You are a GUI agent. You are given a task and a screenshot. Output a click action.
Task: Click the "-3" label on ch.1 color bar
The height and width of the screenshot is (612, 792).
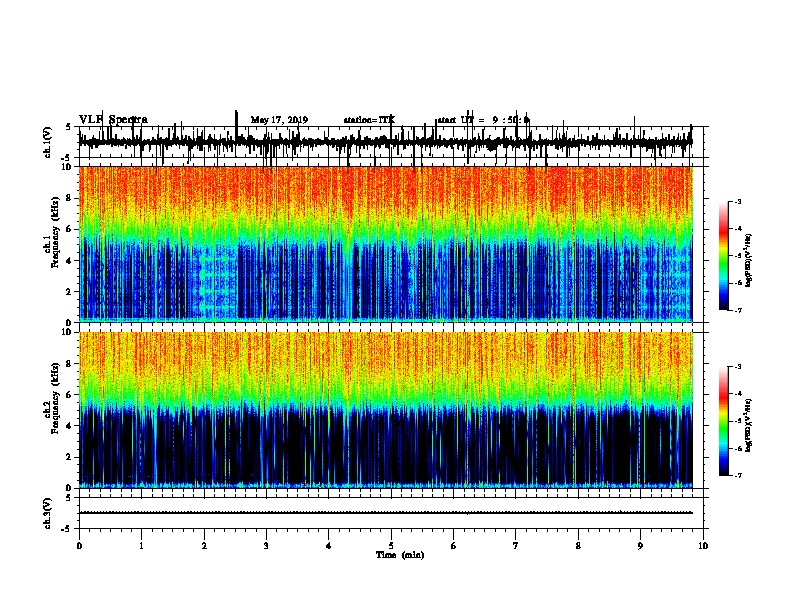pos(737,201)
